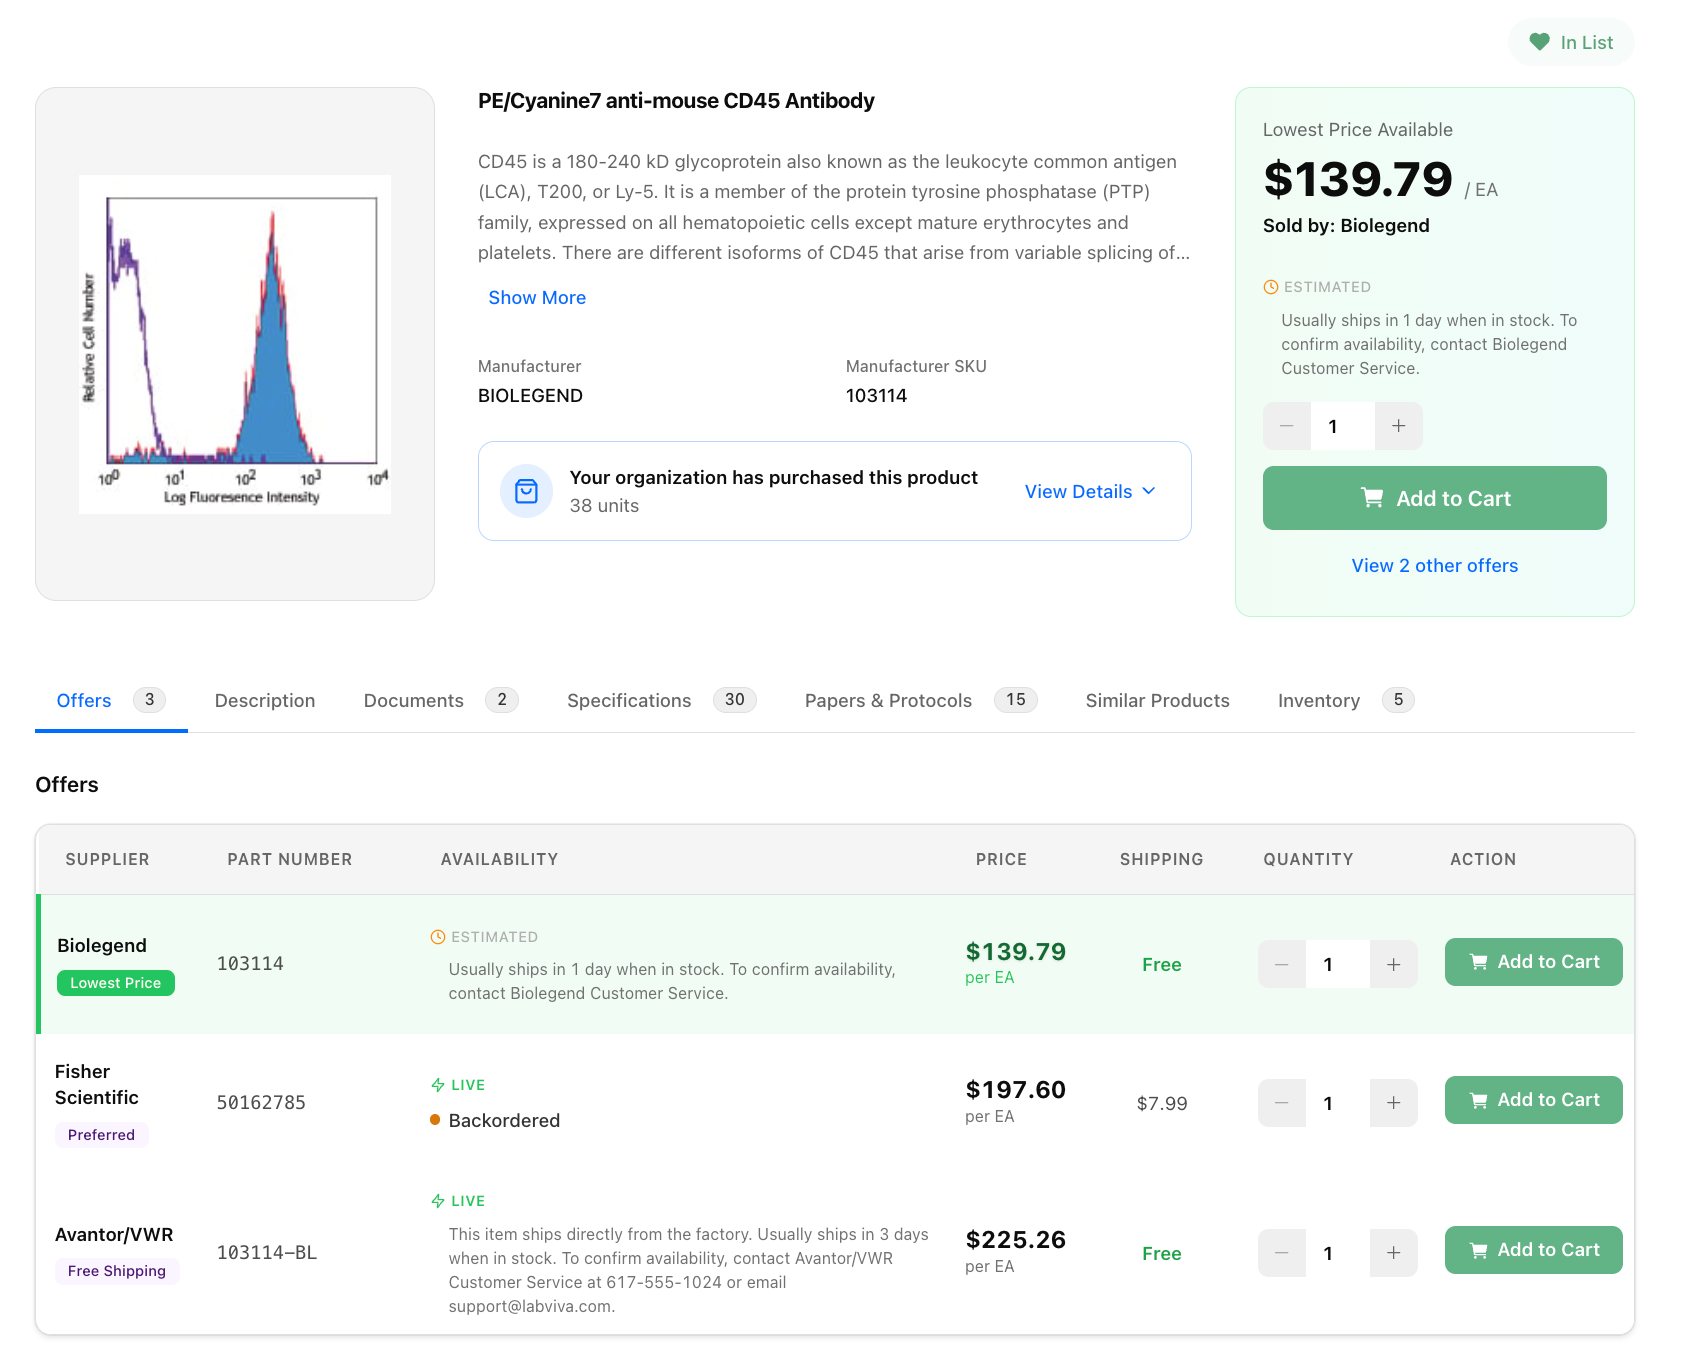Decrease quantity for Avantor/VWR offer
The height and width of the screenshot is (1368, 1682).
[1282, 1253]
